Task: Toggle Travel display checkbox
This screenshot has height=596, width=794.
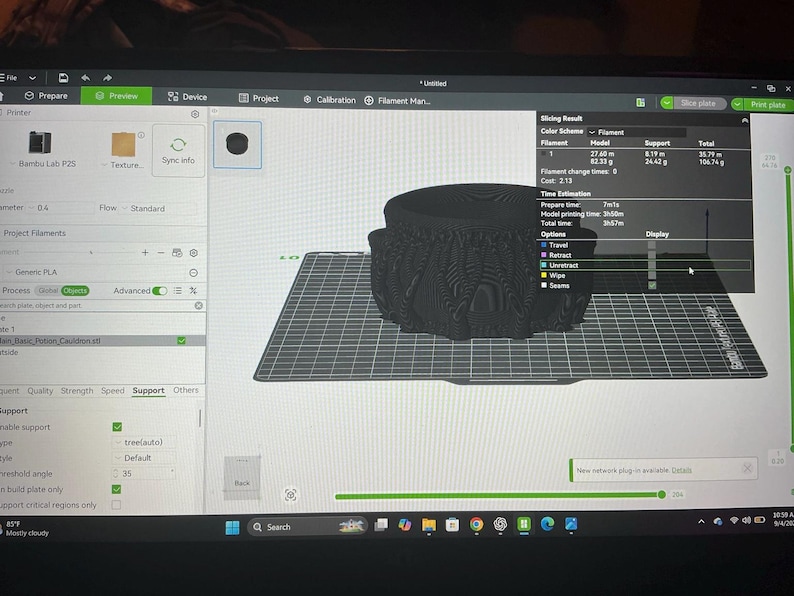Action: (652, 245)
